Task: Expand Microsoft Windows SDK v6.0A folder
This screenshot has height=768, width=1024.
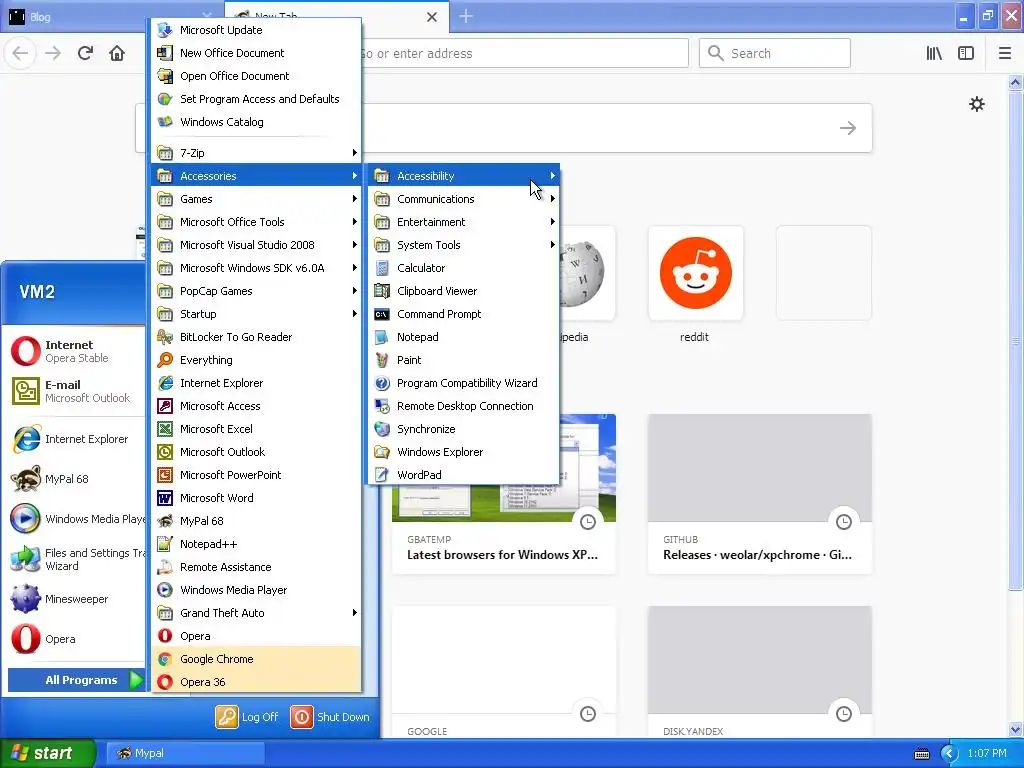Action: click(256, 268)
